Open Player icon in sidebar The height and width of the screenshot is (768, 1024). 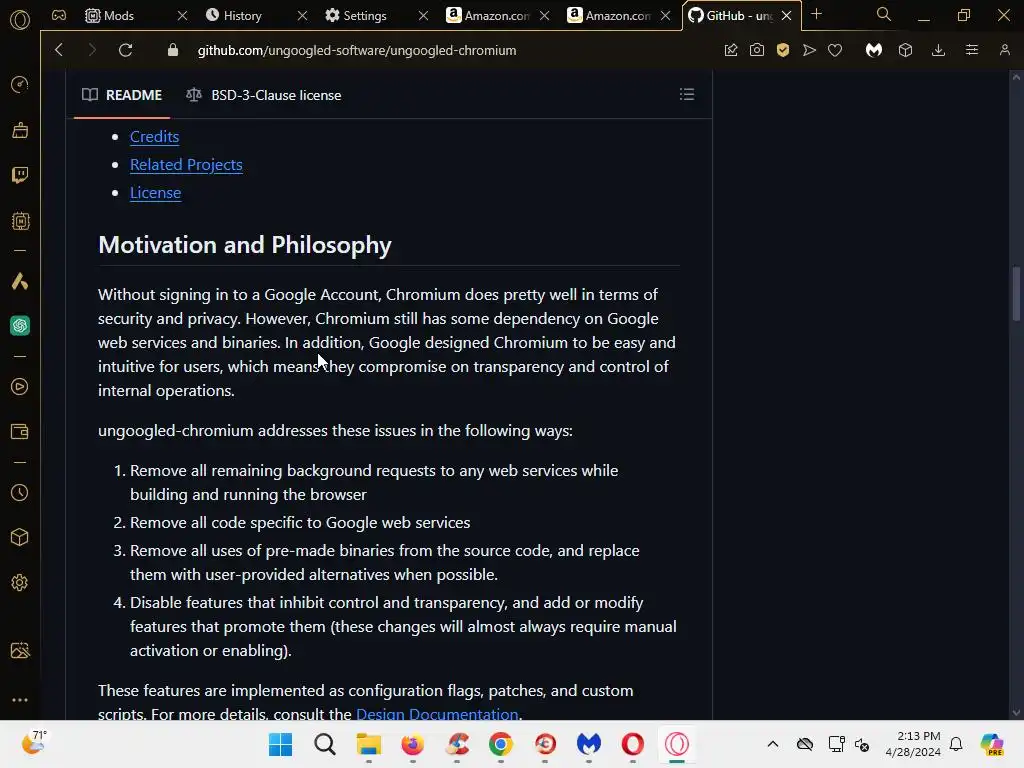click(x=20, y=387)
